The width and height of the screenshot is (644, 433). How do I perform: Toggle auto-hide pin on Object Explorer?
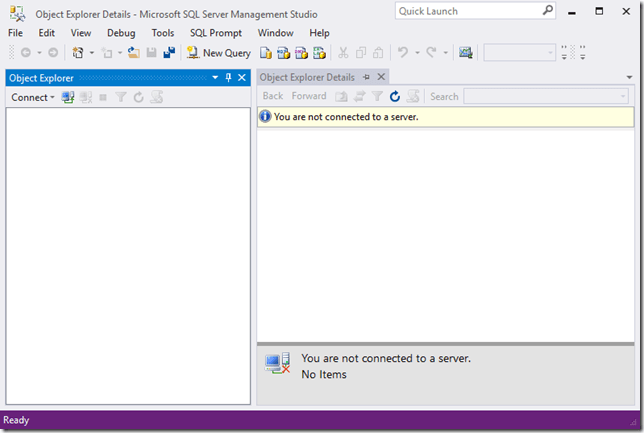pos(228,78)
